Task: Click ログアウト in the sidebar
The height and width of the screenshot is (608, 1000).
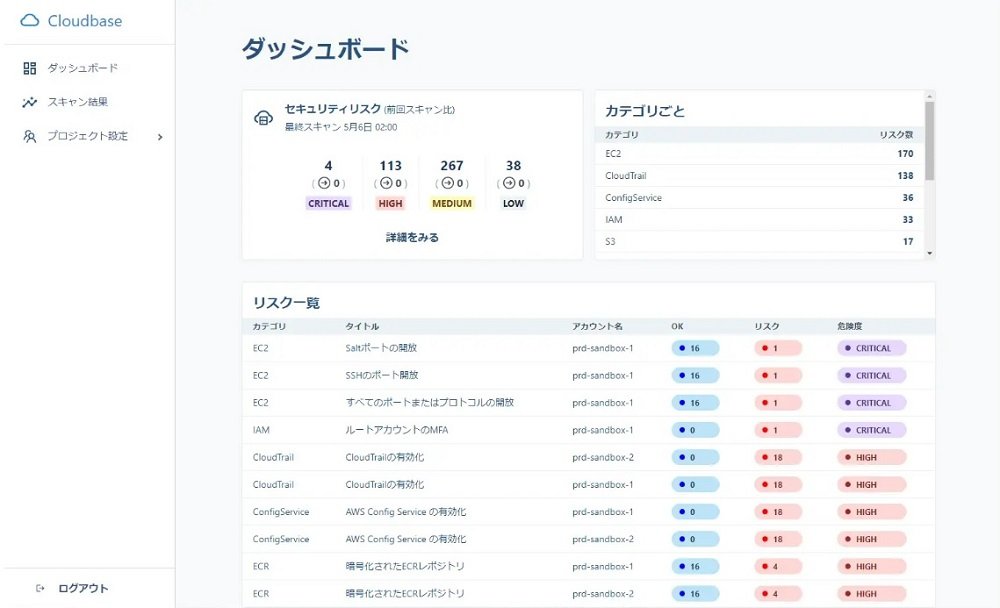Action: coord(83,588)
